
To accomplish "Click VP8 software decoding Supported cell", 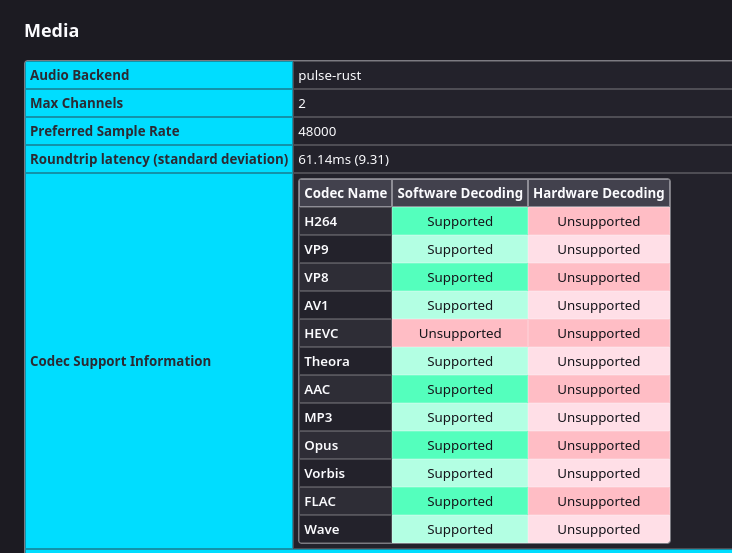I will pos(460,277).
